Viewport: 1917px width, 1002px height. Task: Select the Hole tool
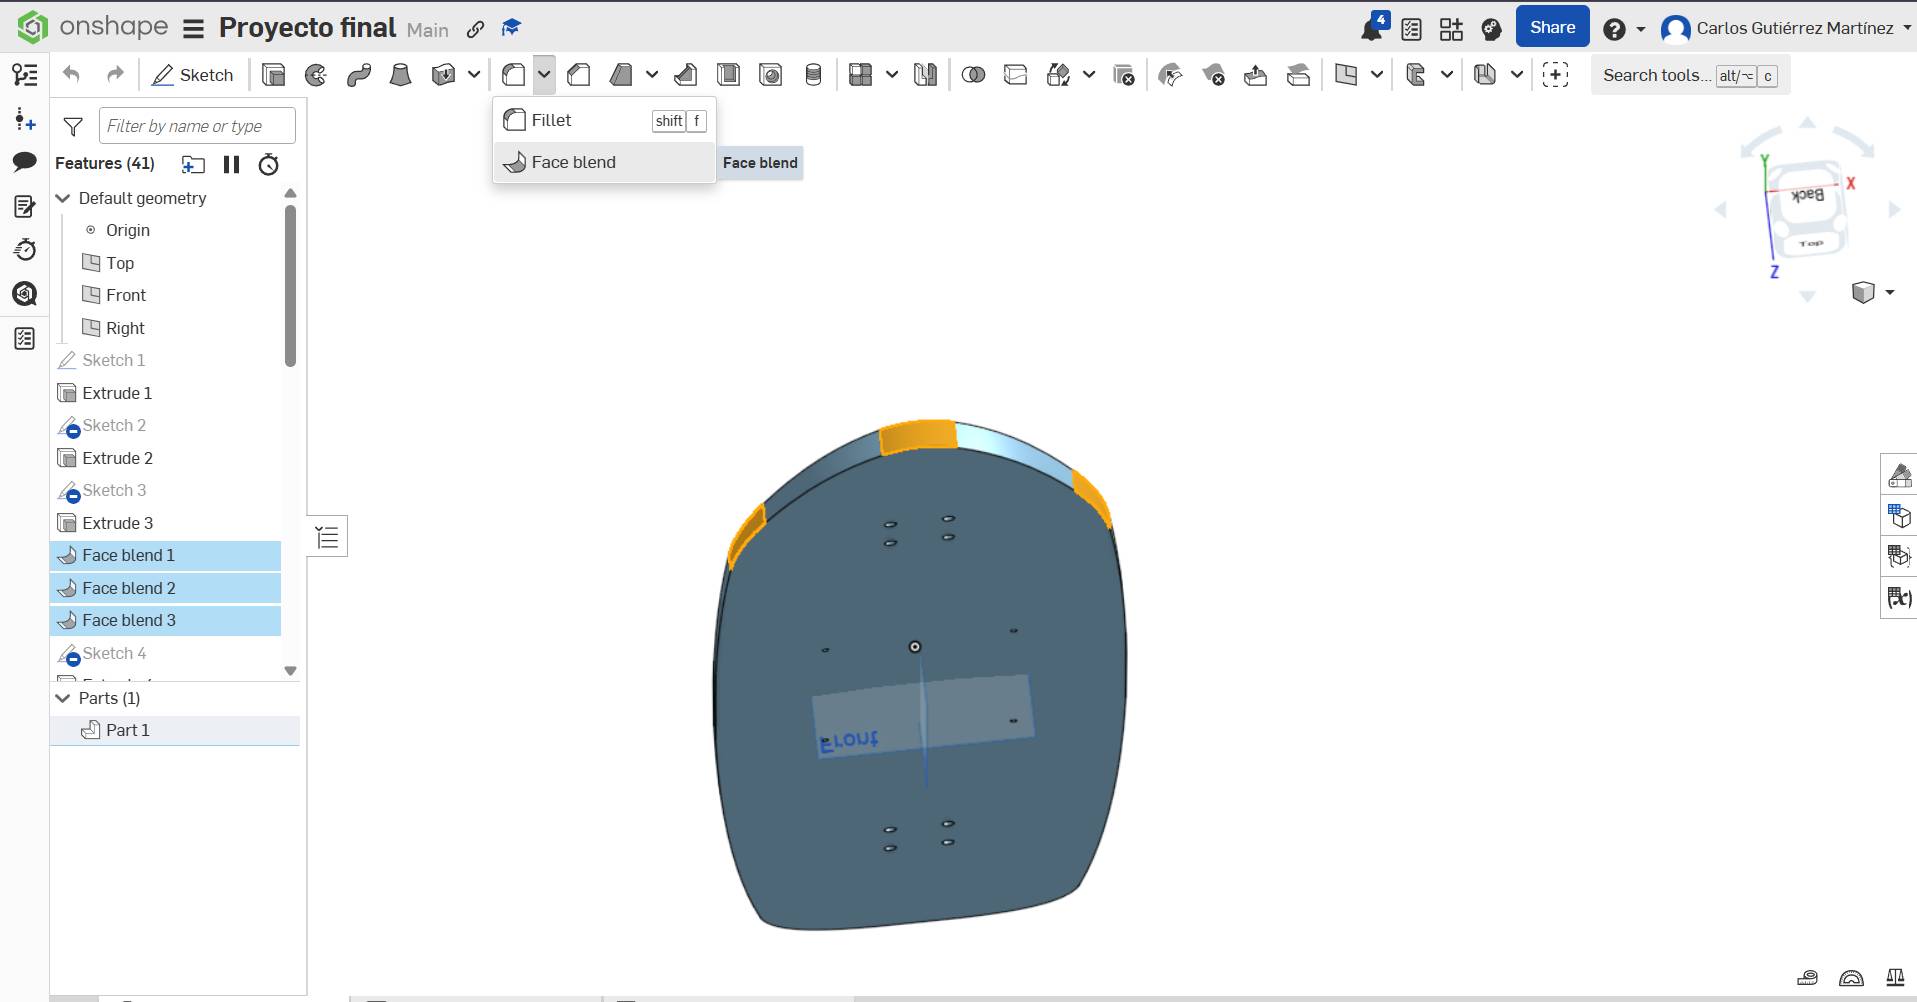pos(771,75)
